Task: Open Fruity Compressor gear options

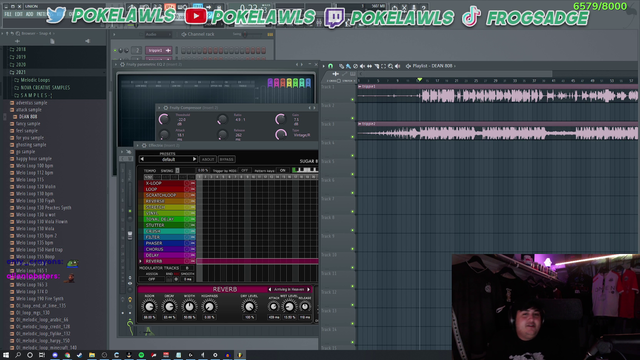Action: tap(166, 108)
